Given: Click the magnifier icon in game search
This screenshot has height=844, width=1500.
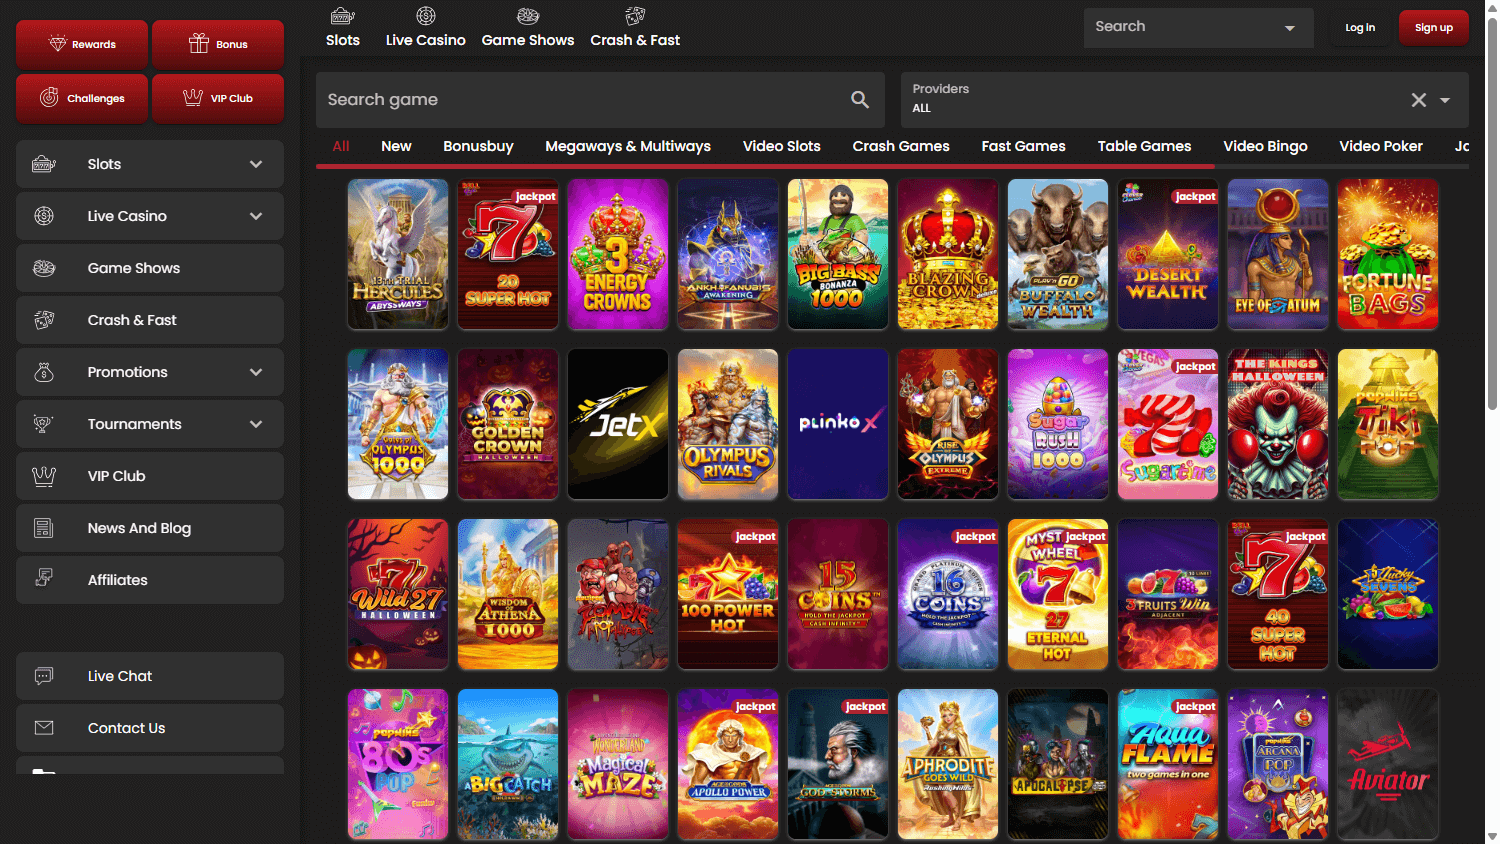Looking at the screenshot, I should (x=860, y=99).
